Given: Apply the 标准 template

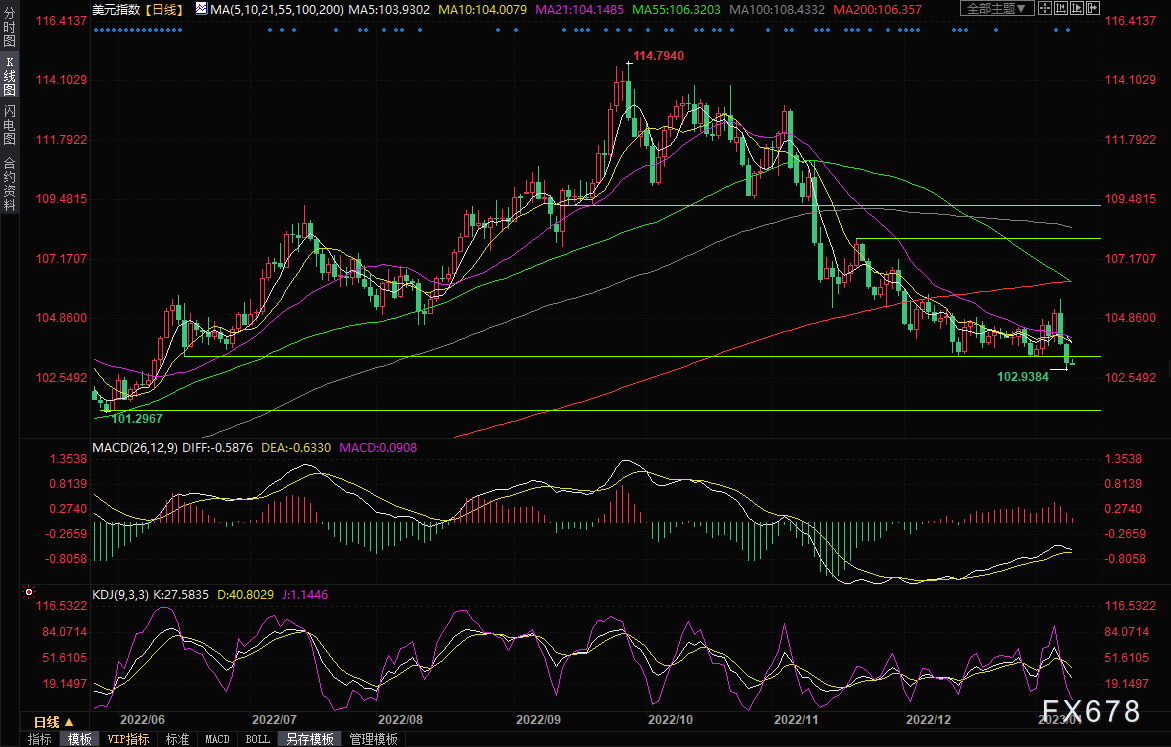Looking at the screenshot, I should [177, 740].
